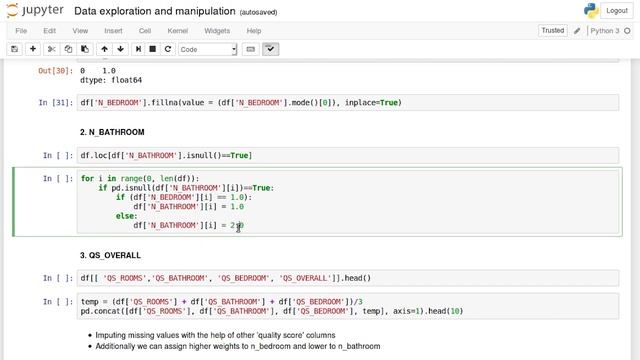Click the Python logo icon

click(591, 11)
